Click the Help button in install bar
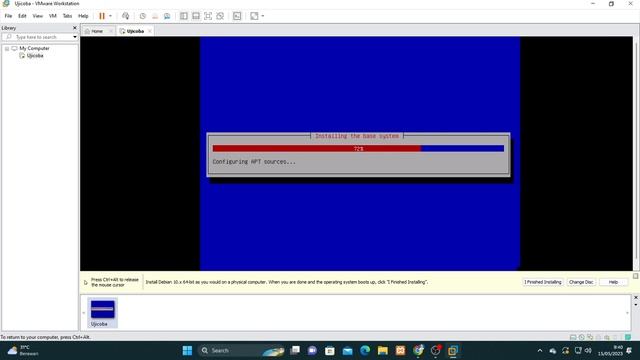Viewport: 640px width, 360px height. 613,282
